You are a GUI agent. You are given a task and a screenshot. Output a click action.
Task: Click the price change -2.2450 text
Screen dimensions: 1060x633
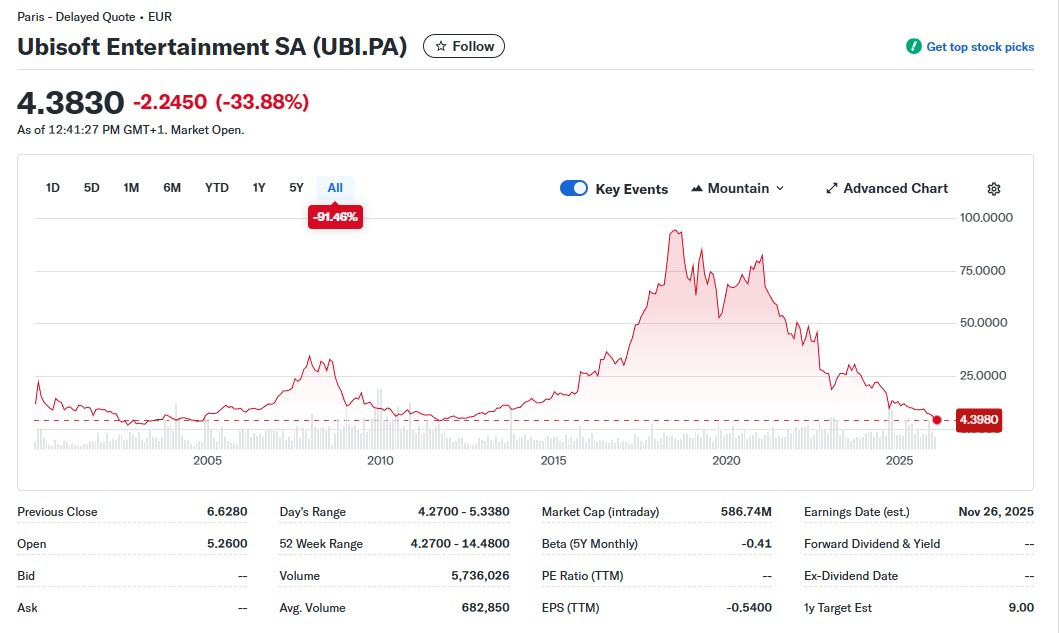(x=170, y=102)
